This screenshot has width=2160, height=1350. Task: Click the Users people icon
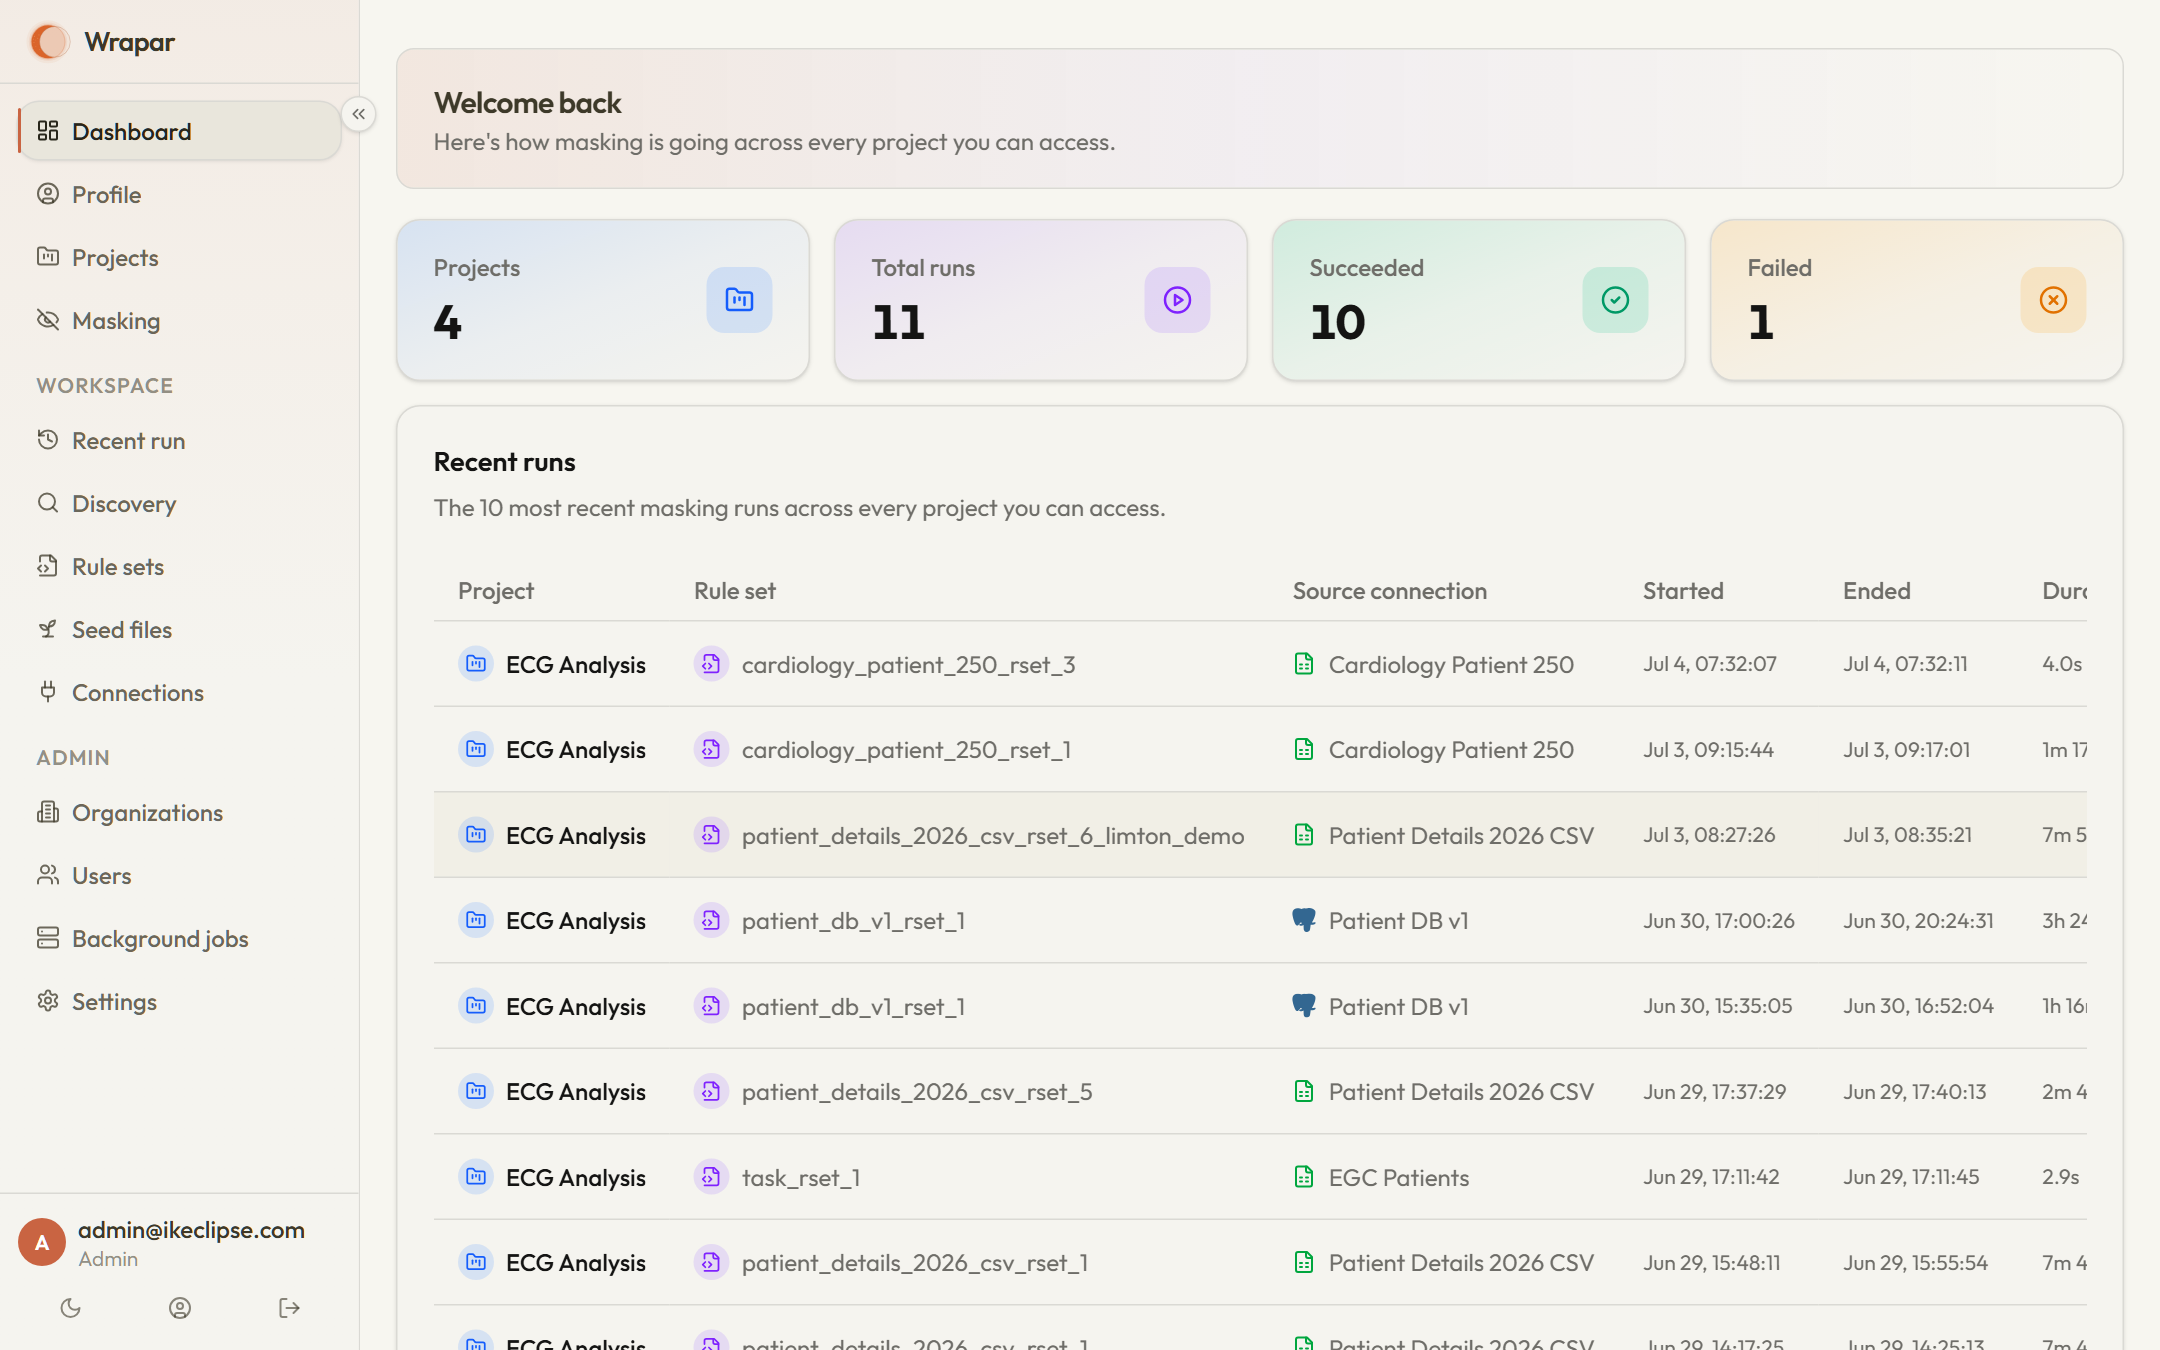pos(47,875)
